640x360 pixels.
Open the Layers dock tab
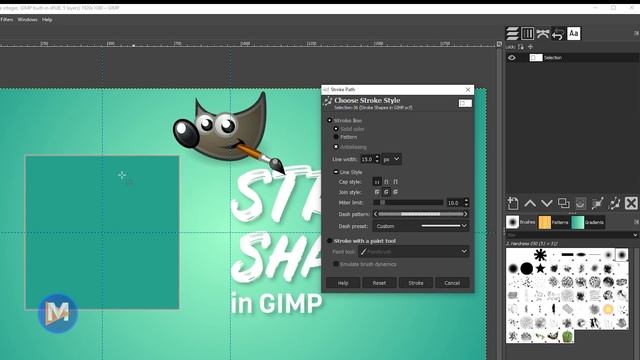coord(512,33)
